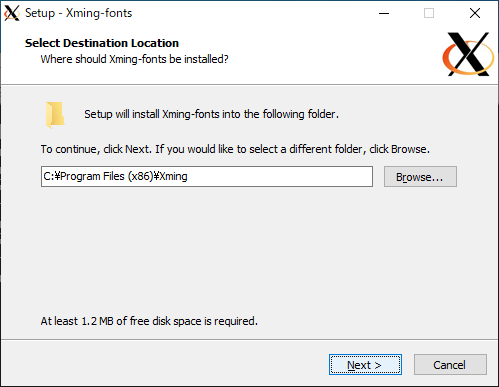The height and width of the screenshot is (387, 499).
Task: Click the word 'Xming' at the end of the path
Action: [173, 176]
